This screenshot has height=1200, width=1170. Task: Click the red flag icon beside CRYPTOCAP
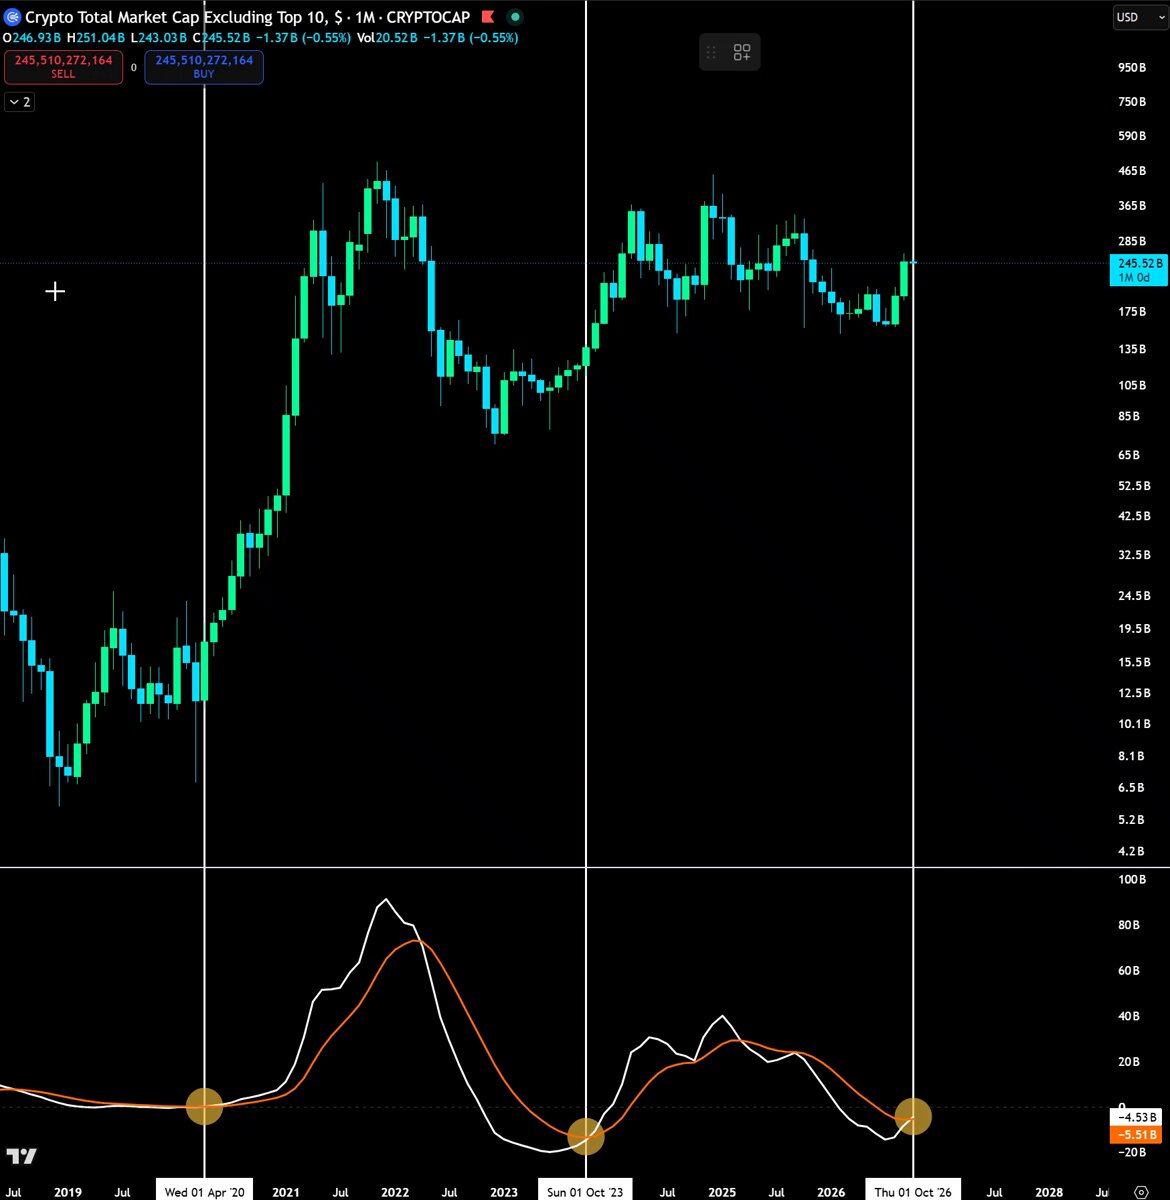coord(488,17)
